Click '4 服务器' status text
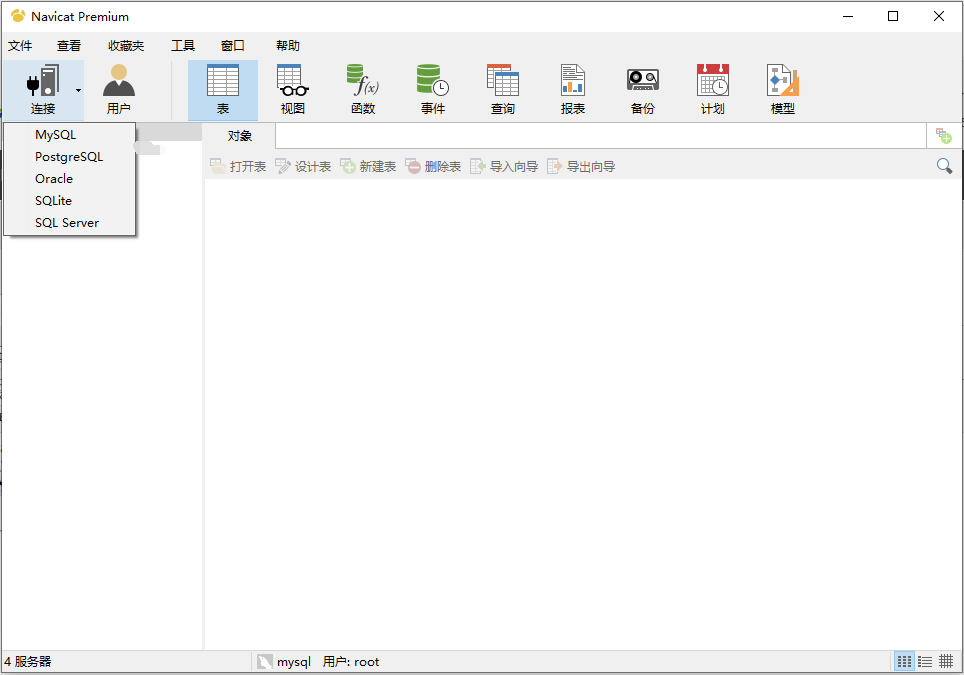964x675 pixels. pos(28,662)
